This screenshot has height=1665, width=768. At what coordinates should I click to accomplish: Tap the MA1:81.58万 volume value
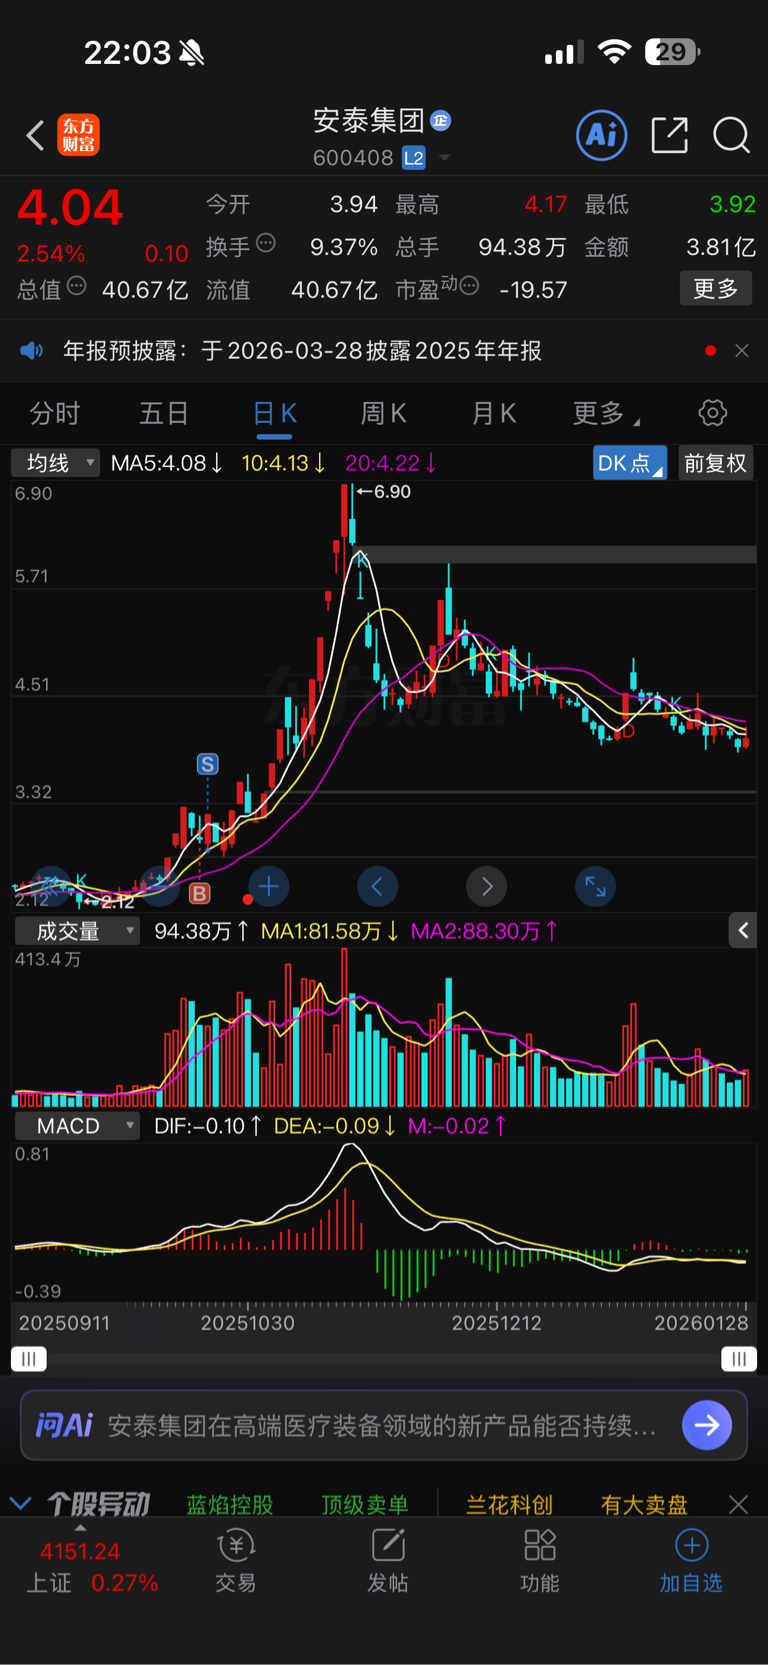tap(330, 931)
